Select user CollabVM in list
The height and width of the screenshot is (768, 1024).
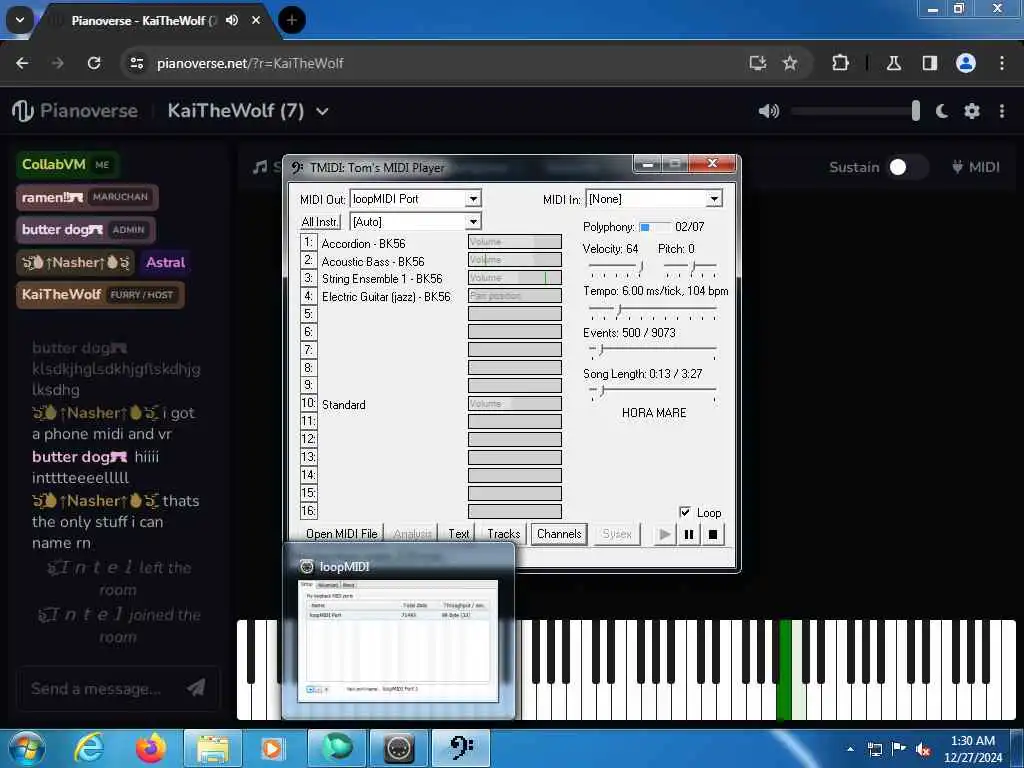pos(67,165)
